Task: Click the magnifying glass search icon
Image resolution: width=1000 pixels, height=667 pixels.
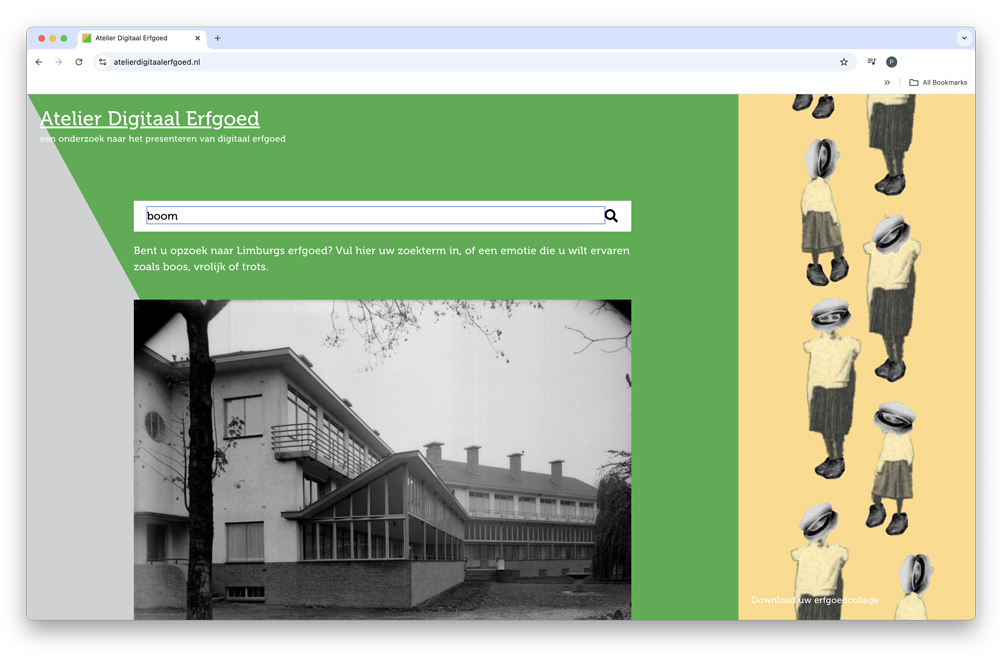Action: 611,216
